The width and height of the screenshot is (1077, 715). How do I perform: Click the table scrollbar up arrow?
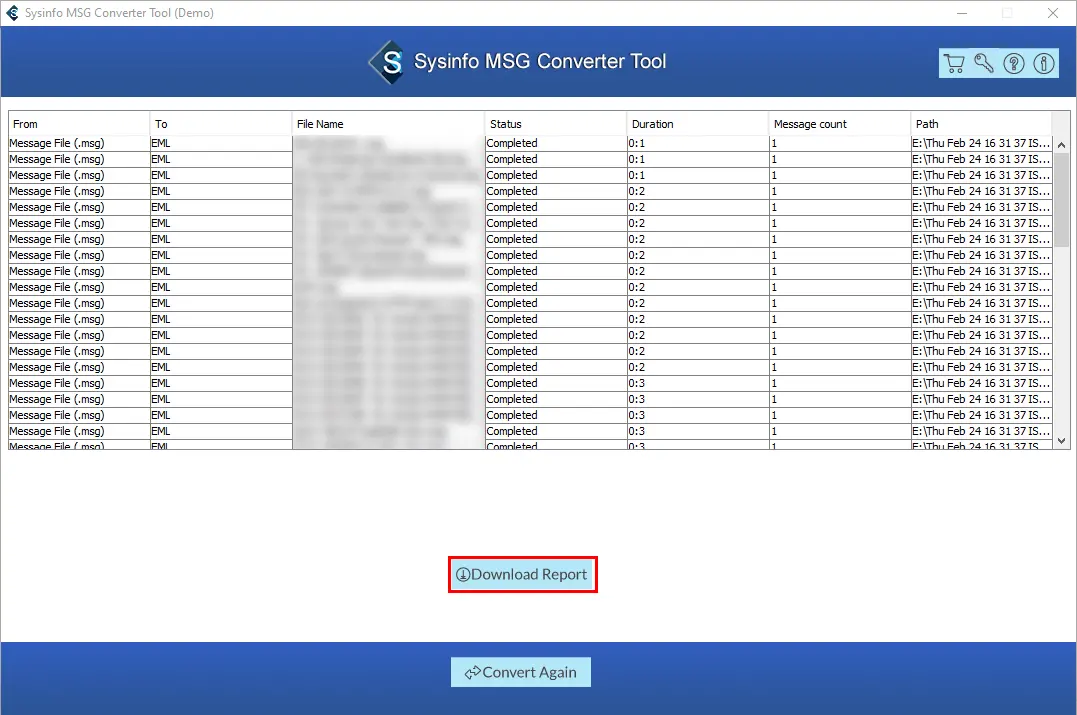pos(1061,145)
